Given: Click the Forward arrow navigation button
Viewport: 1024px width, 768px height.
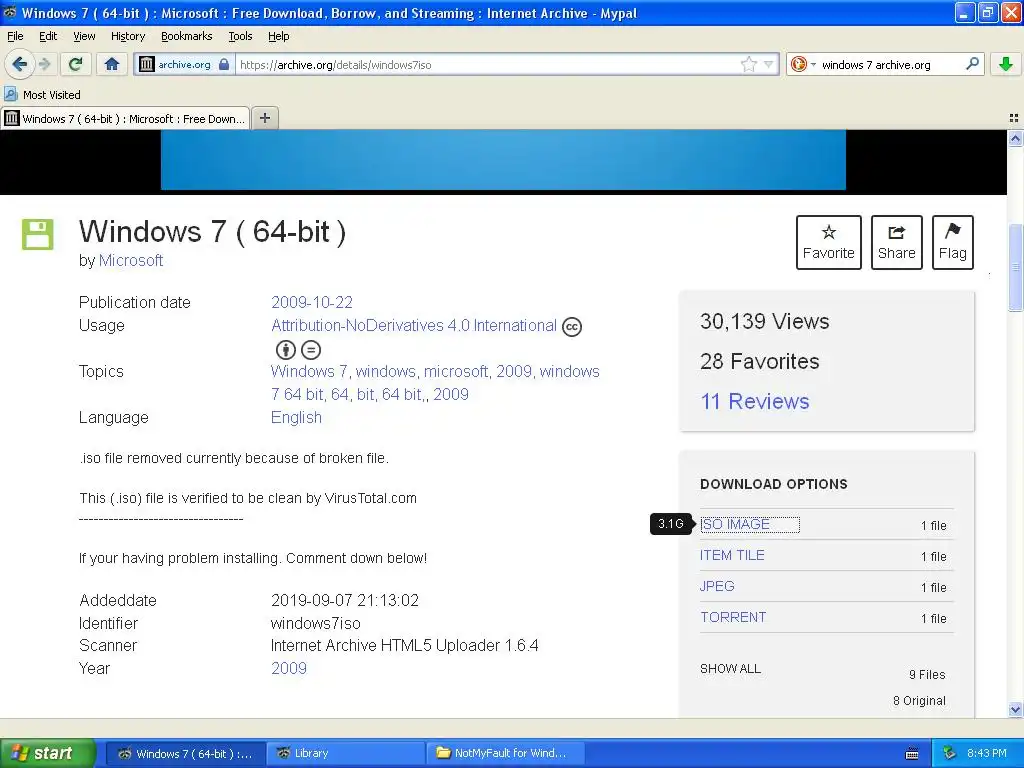Looking at the screenshot, I should point(45,64).
